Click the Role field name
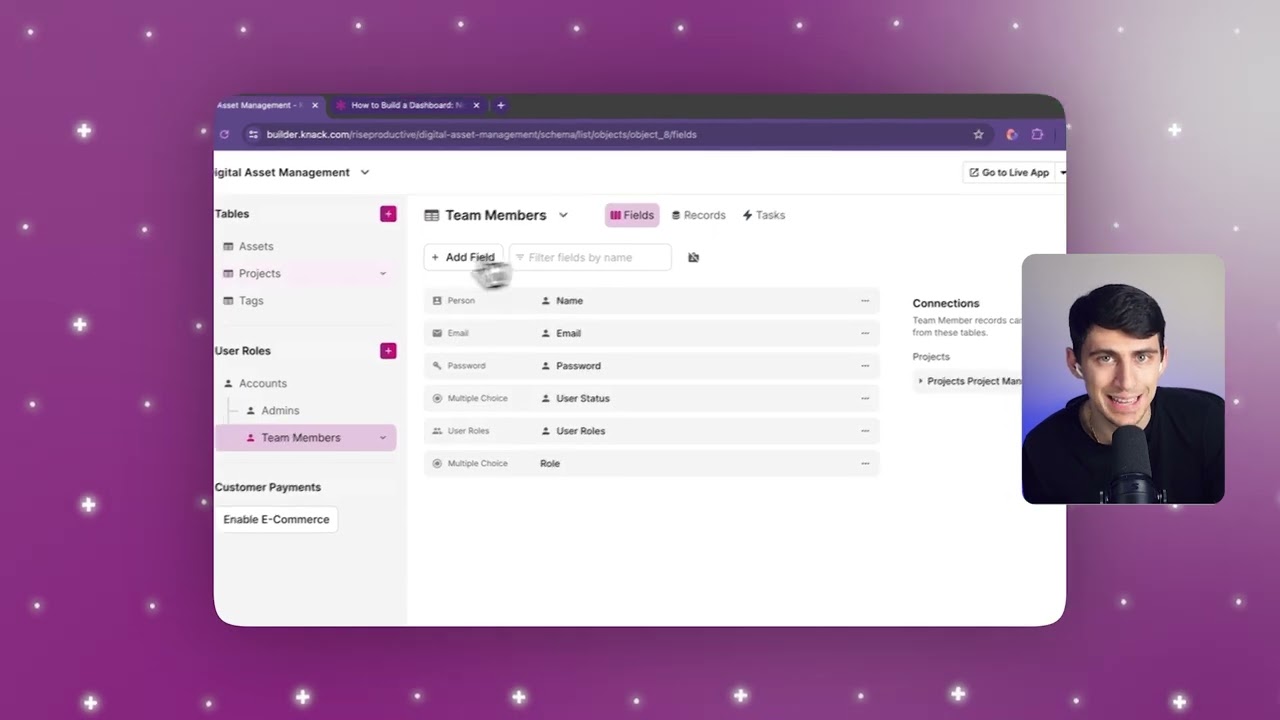The height and width of the screenshot is (720, 1280). pos(550,463)
